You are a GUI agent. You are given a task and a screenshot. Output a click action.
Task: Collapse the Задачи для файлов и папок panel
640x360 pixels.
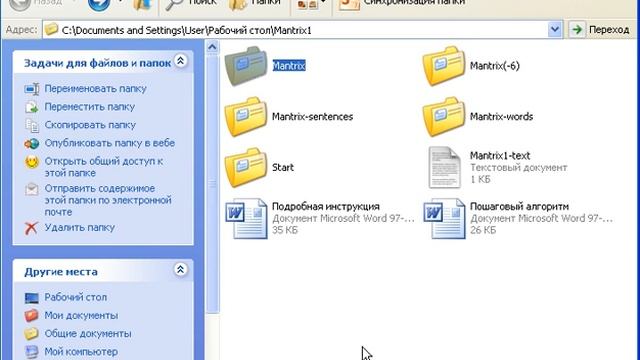180,61
